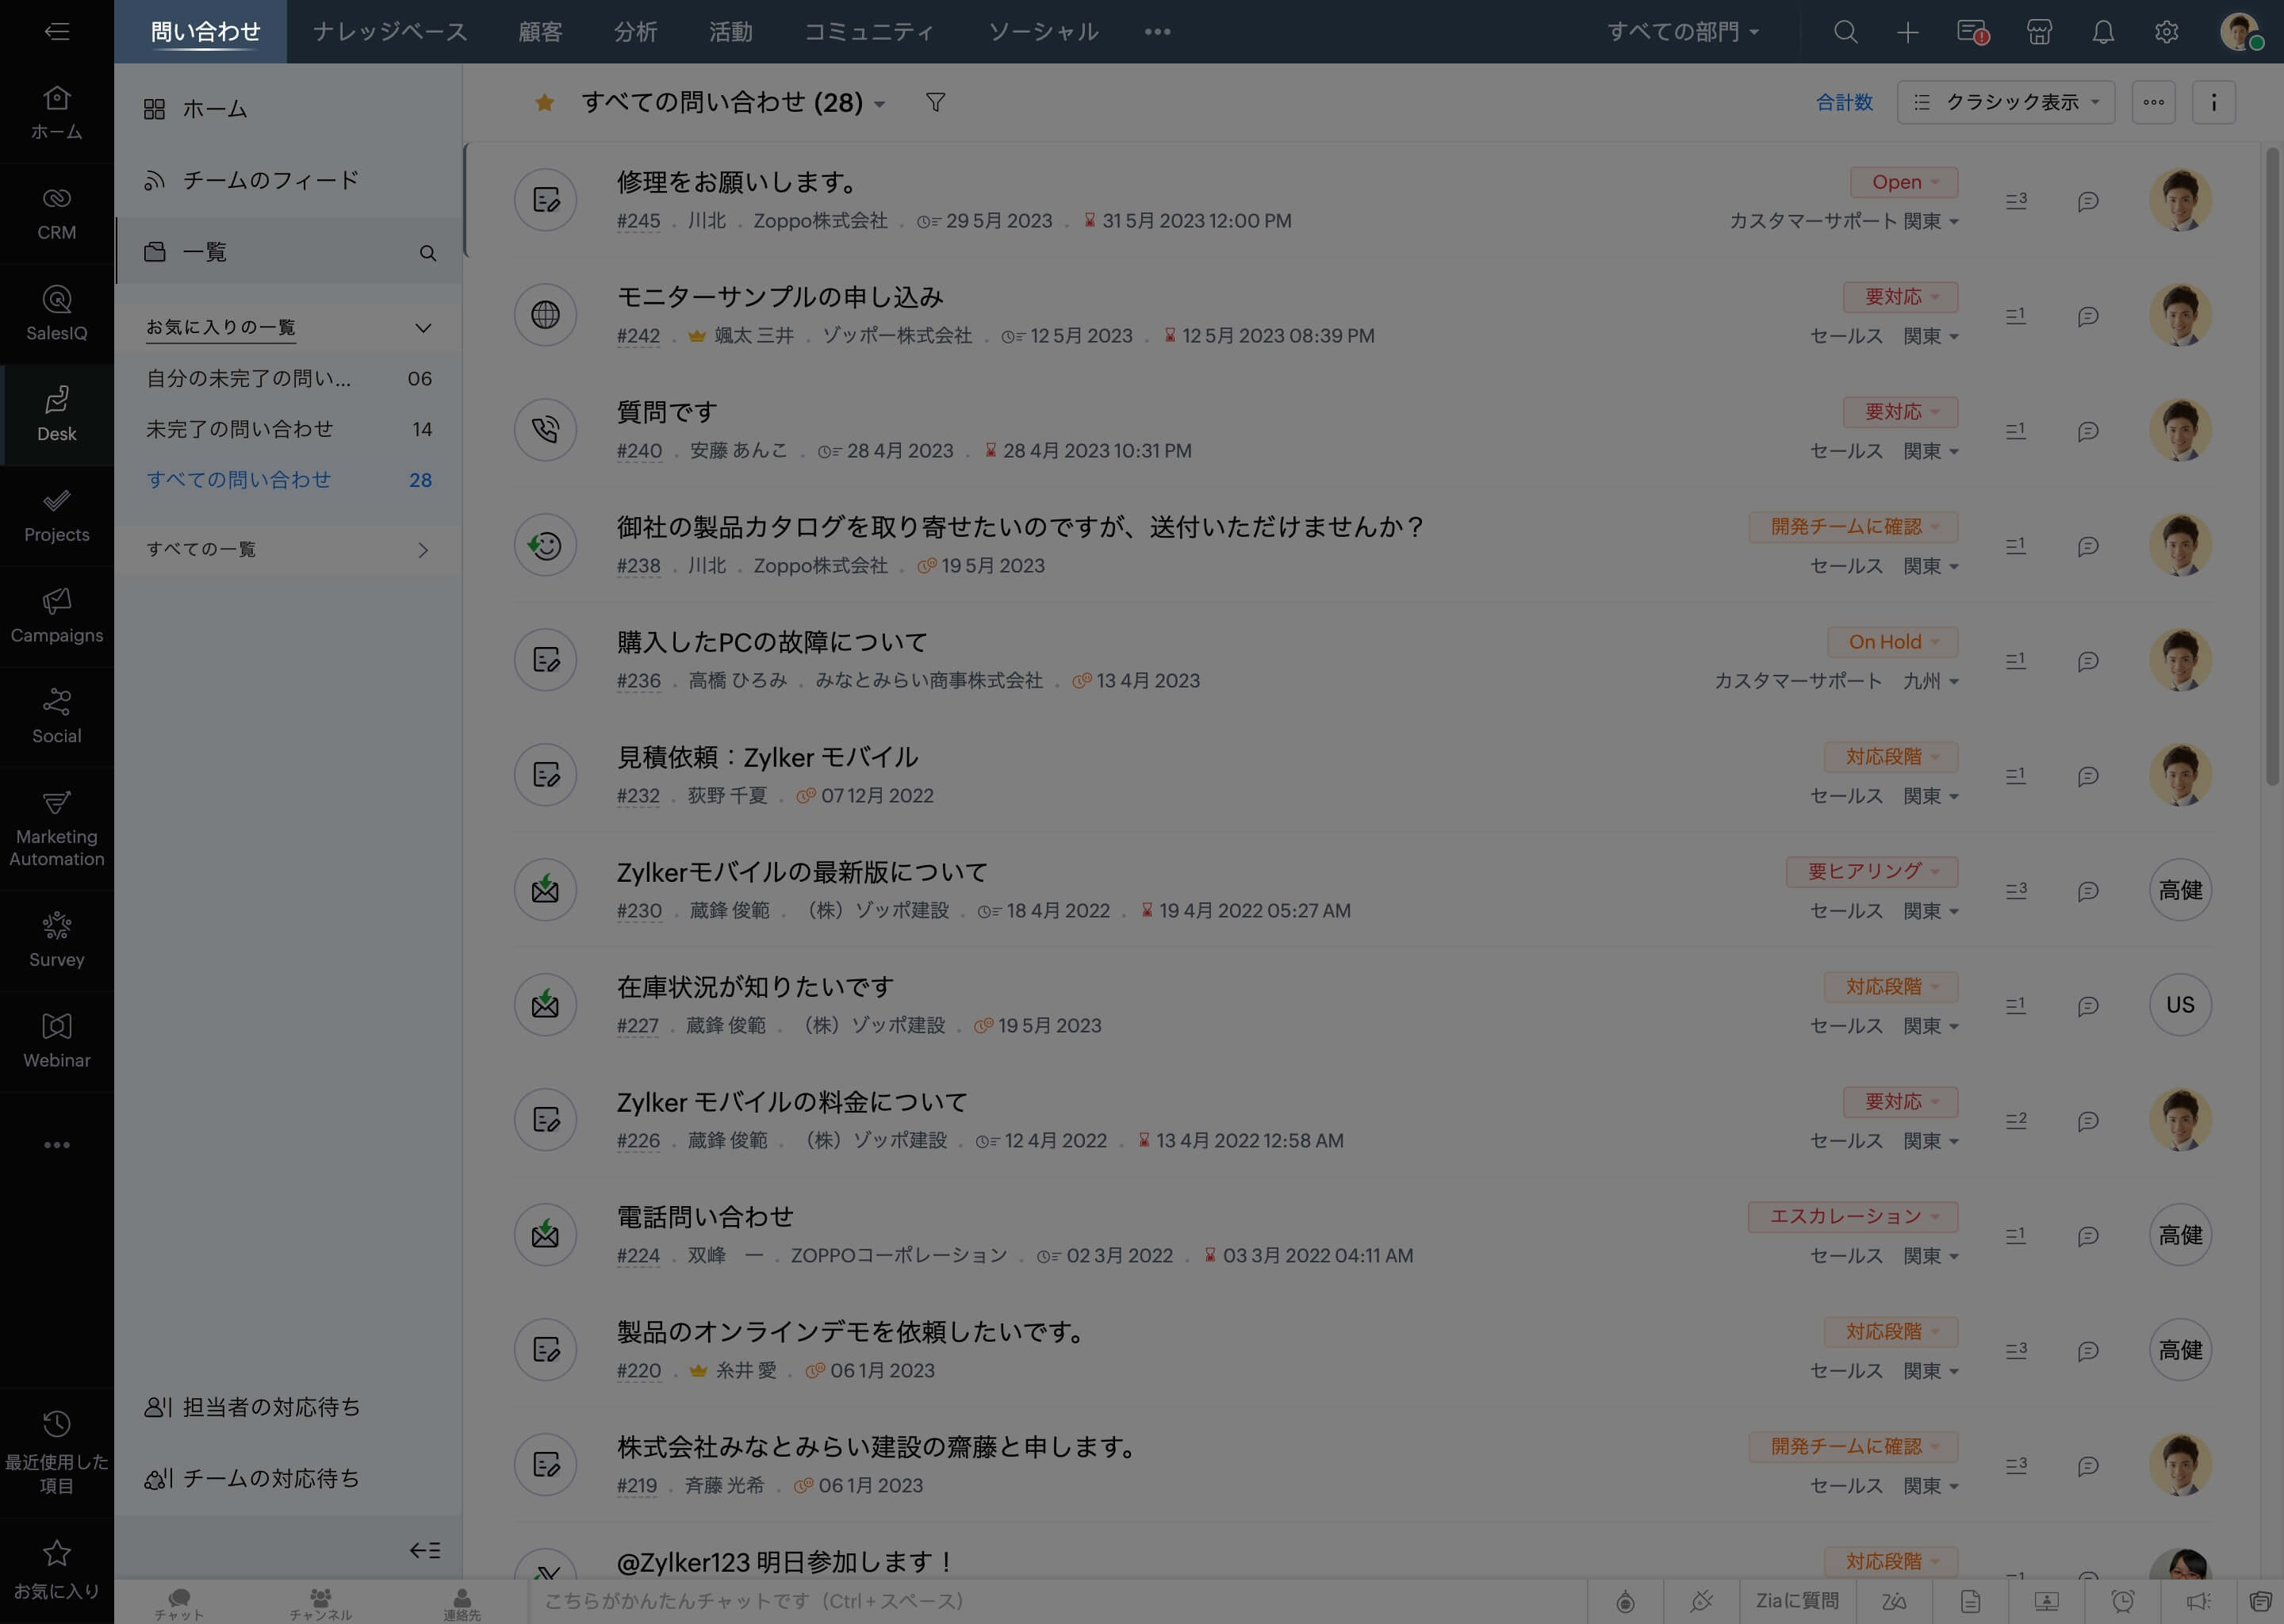2284x1624 pixels.
Task: Open the search icon in top bar
Action: tap(1846, 32)
